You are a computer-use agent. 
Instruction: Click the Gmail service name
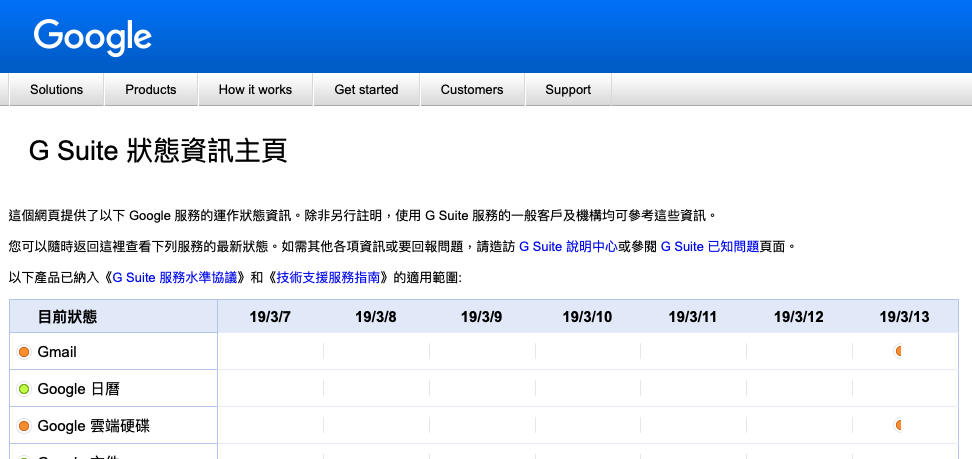point(57,352)
